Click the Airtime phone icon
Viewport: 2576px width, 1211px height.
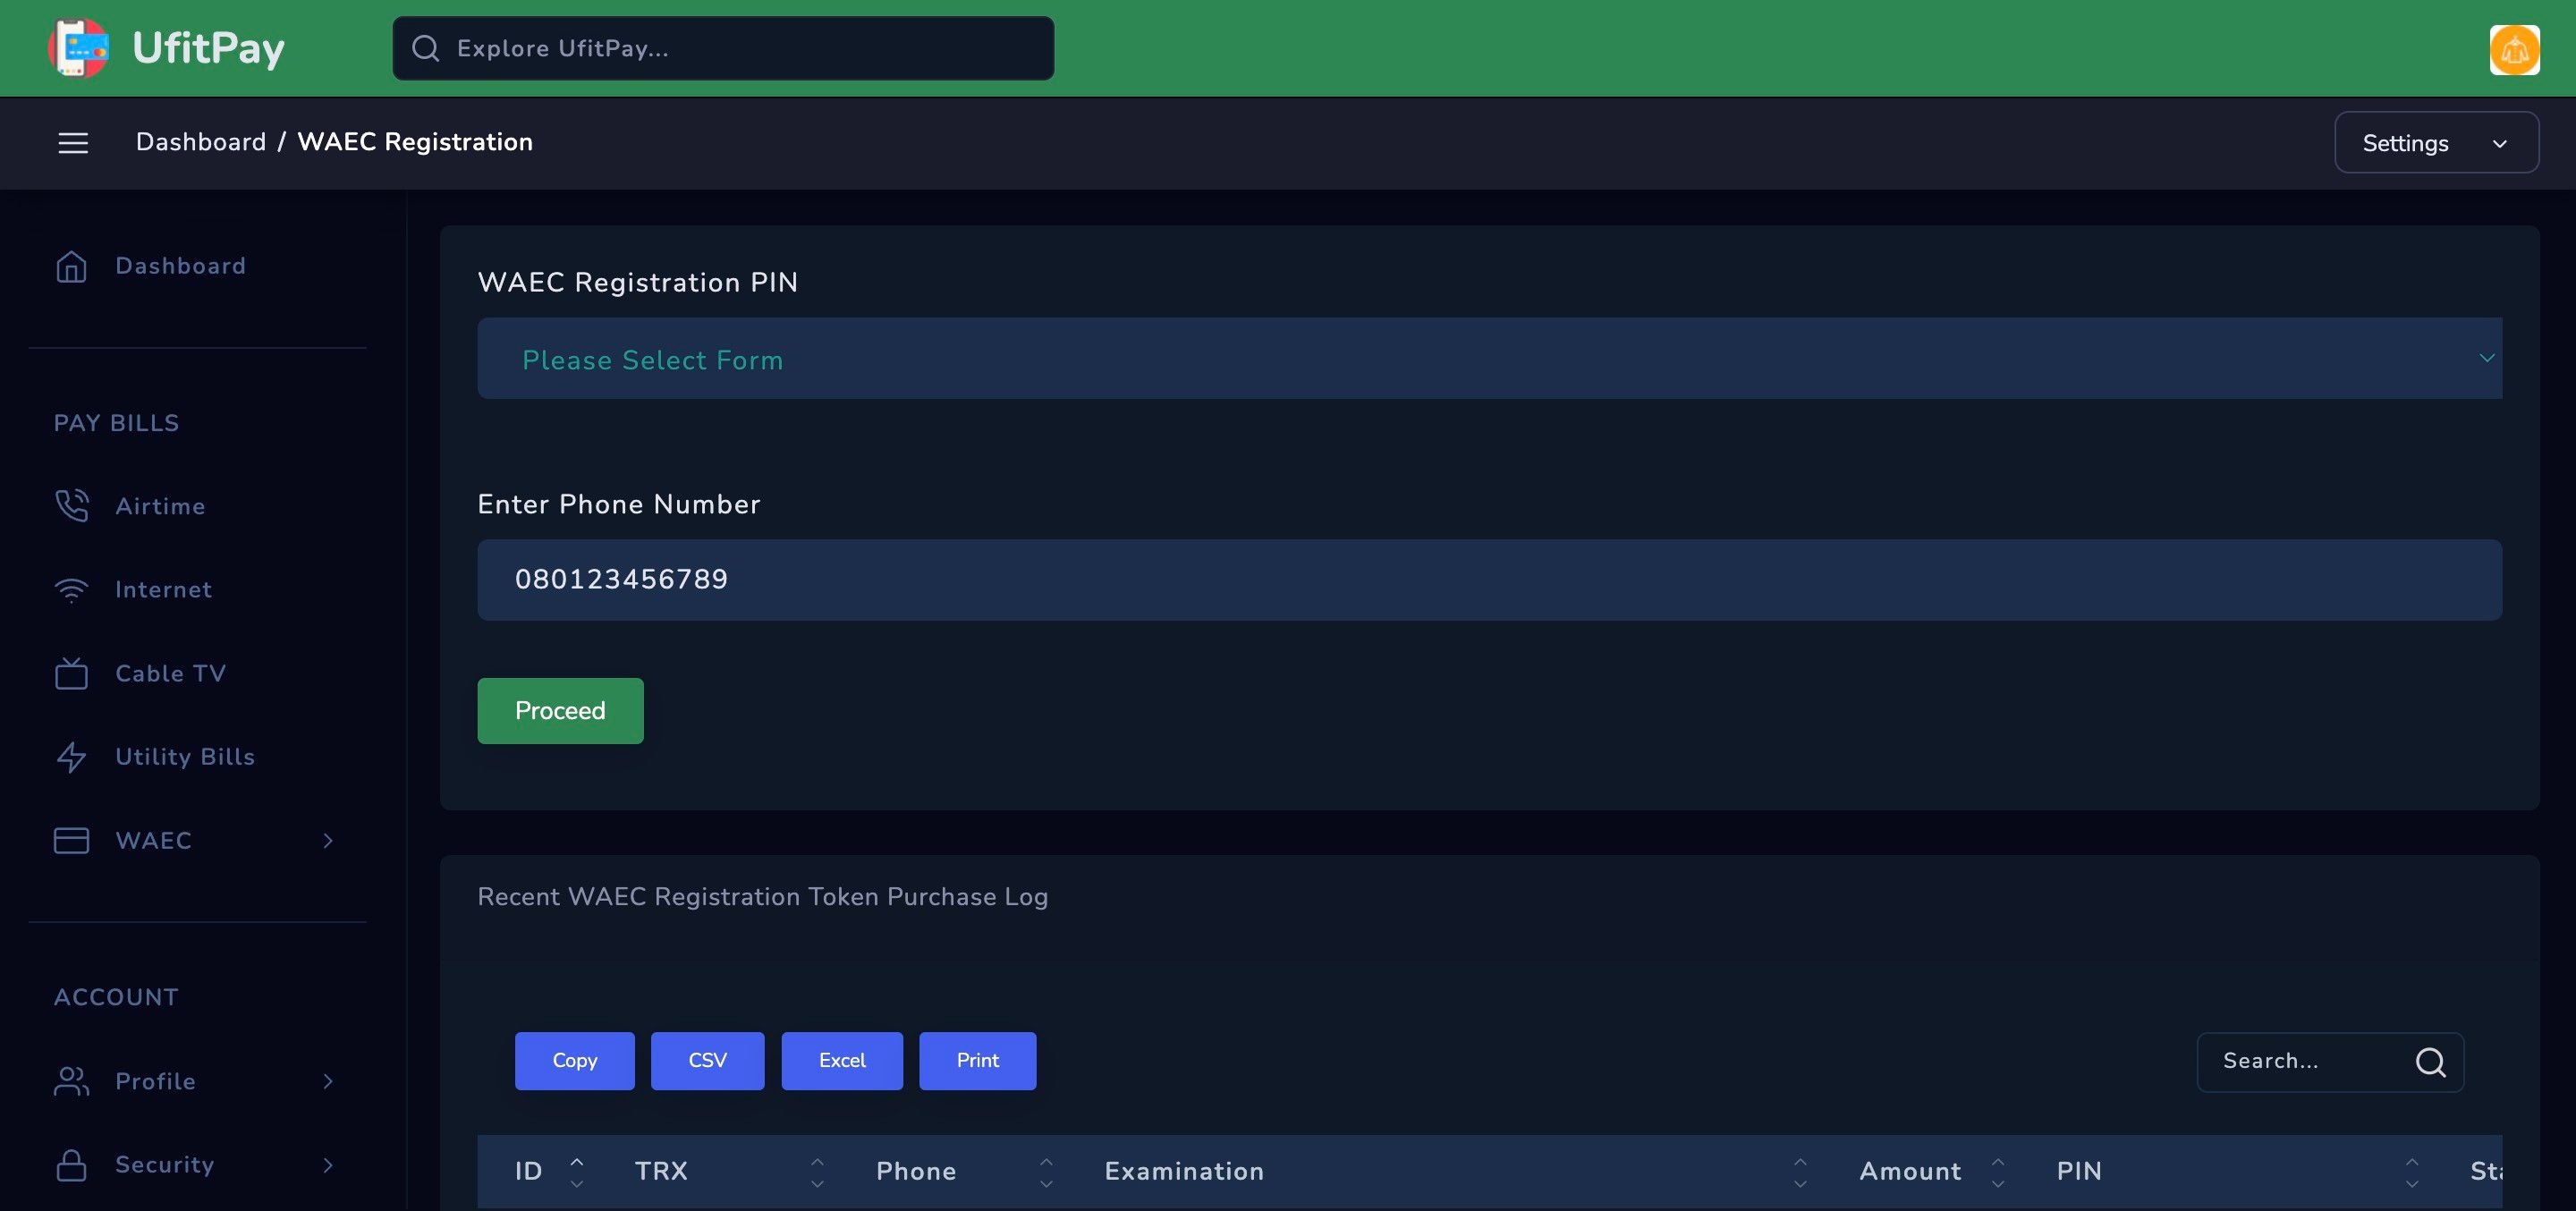(x=71, y=506)
